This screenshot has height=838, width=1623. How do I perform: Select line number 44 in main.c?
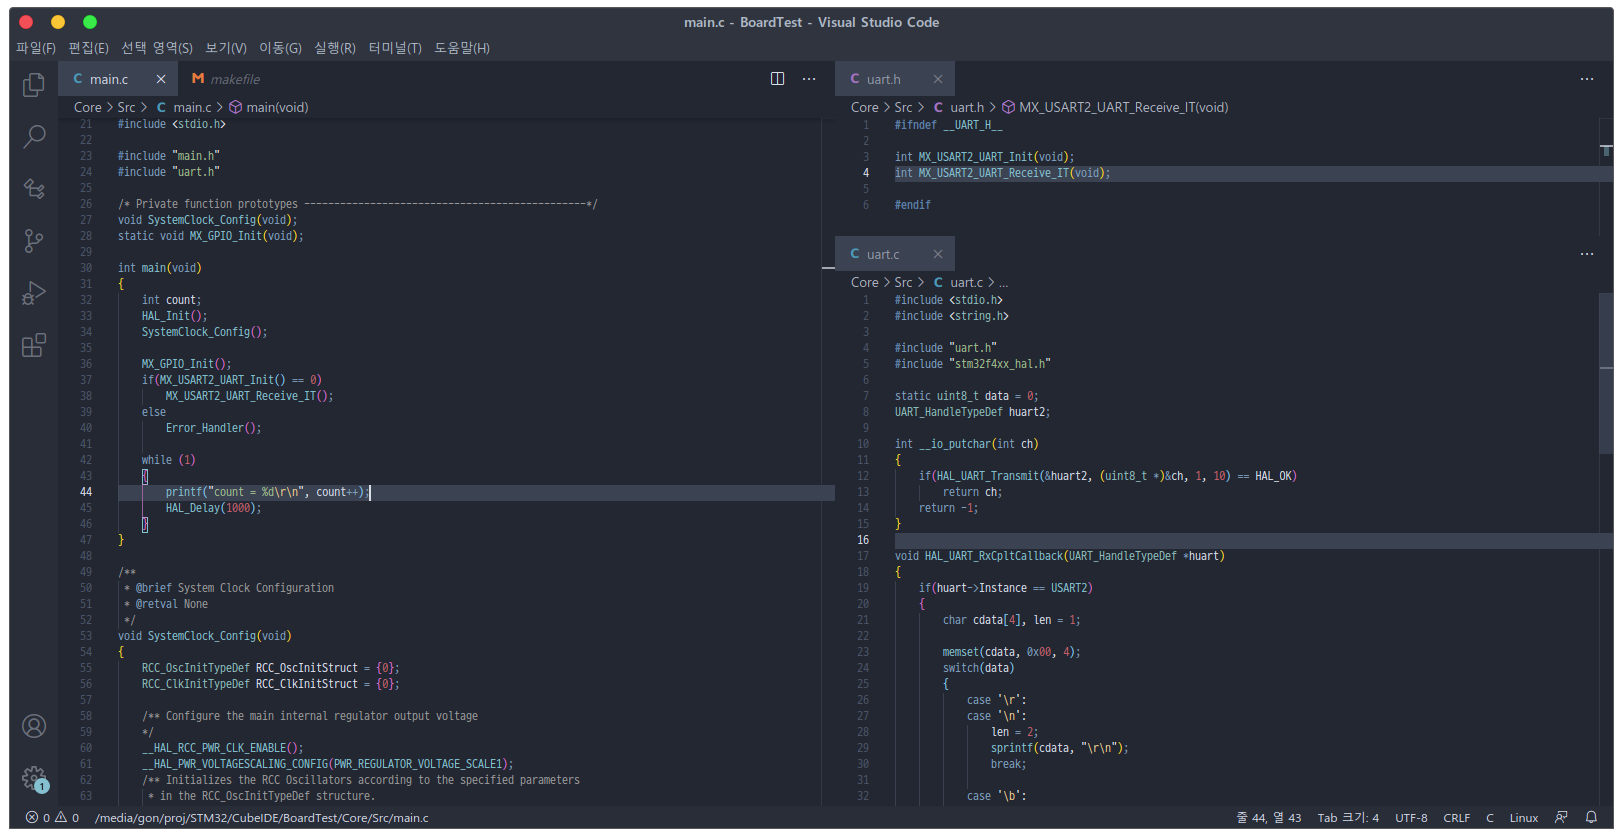click(86, 492)
